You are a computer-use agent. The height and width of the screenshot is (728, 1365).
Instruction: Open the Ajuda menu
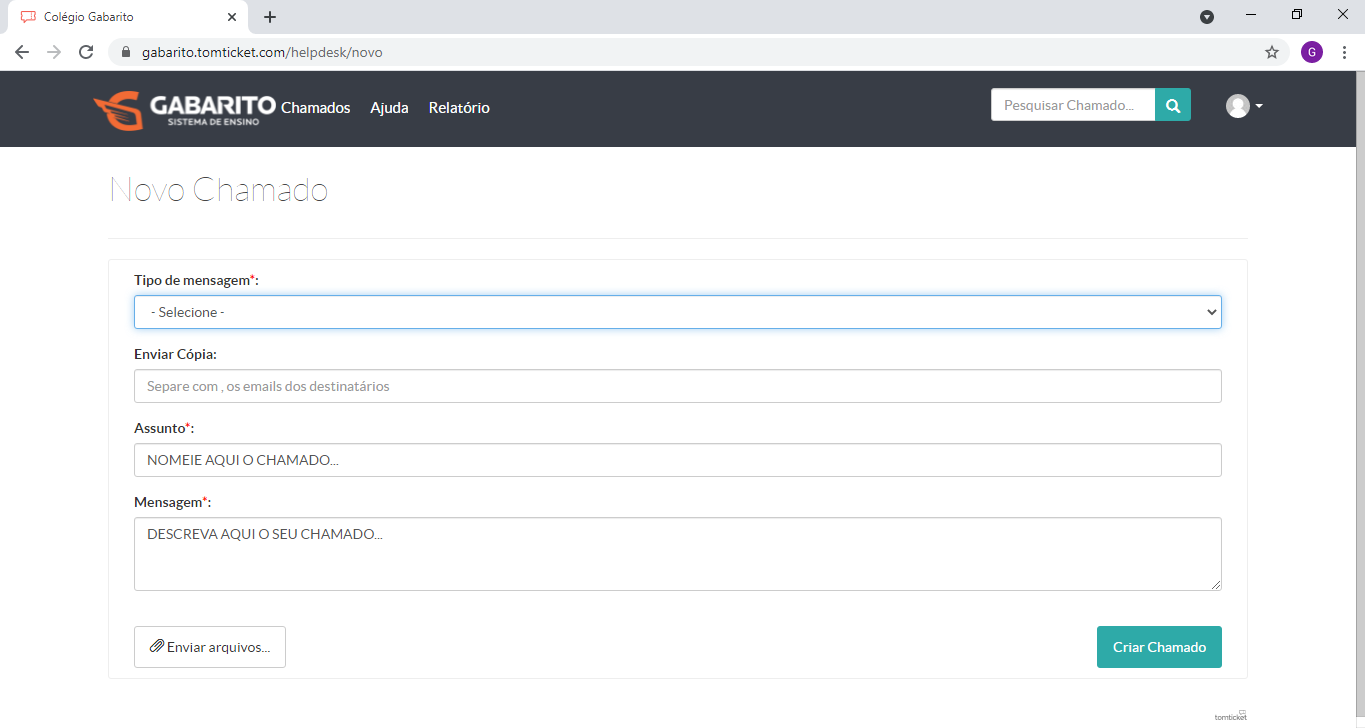[x=389, y=108]
